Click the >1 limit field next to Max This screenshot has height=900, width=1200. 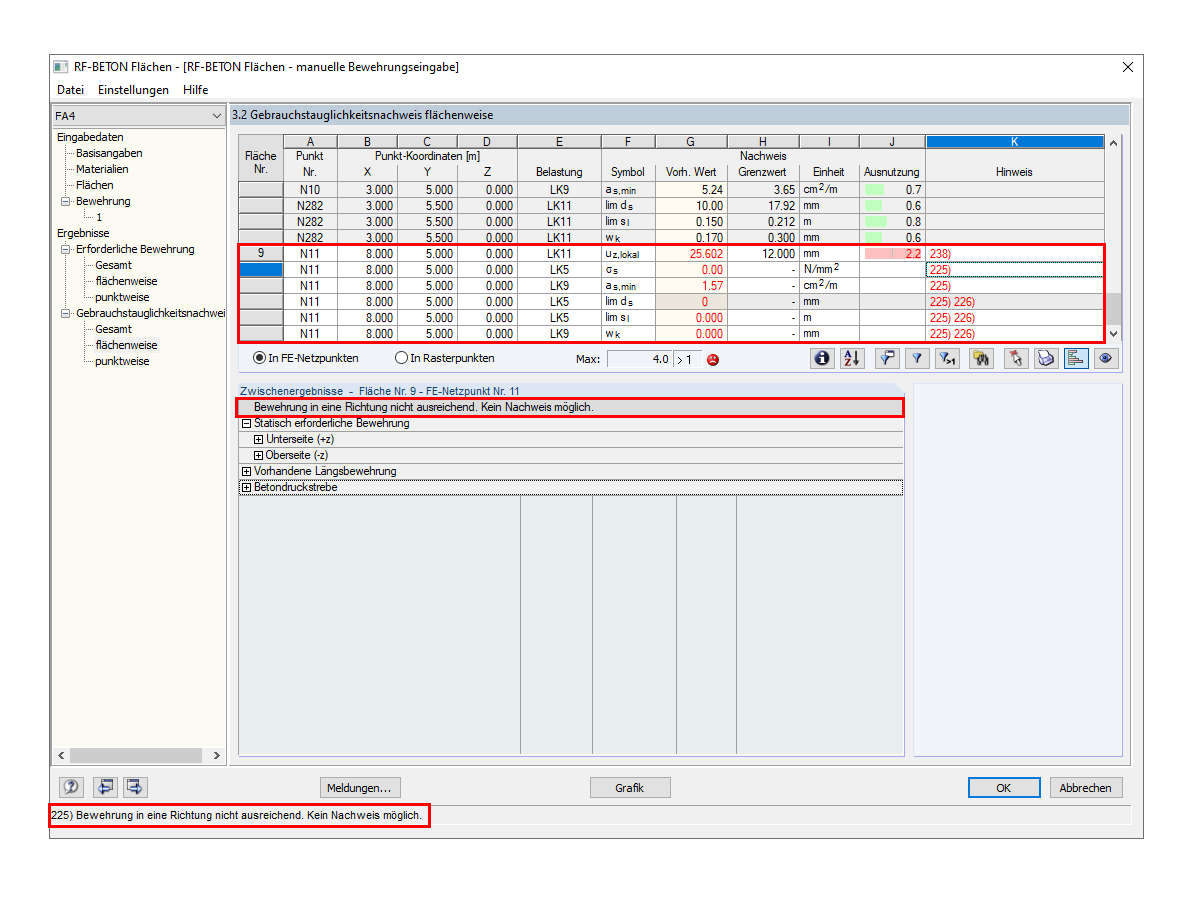[686, 359]
